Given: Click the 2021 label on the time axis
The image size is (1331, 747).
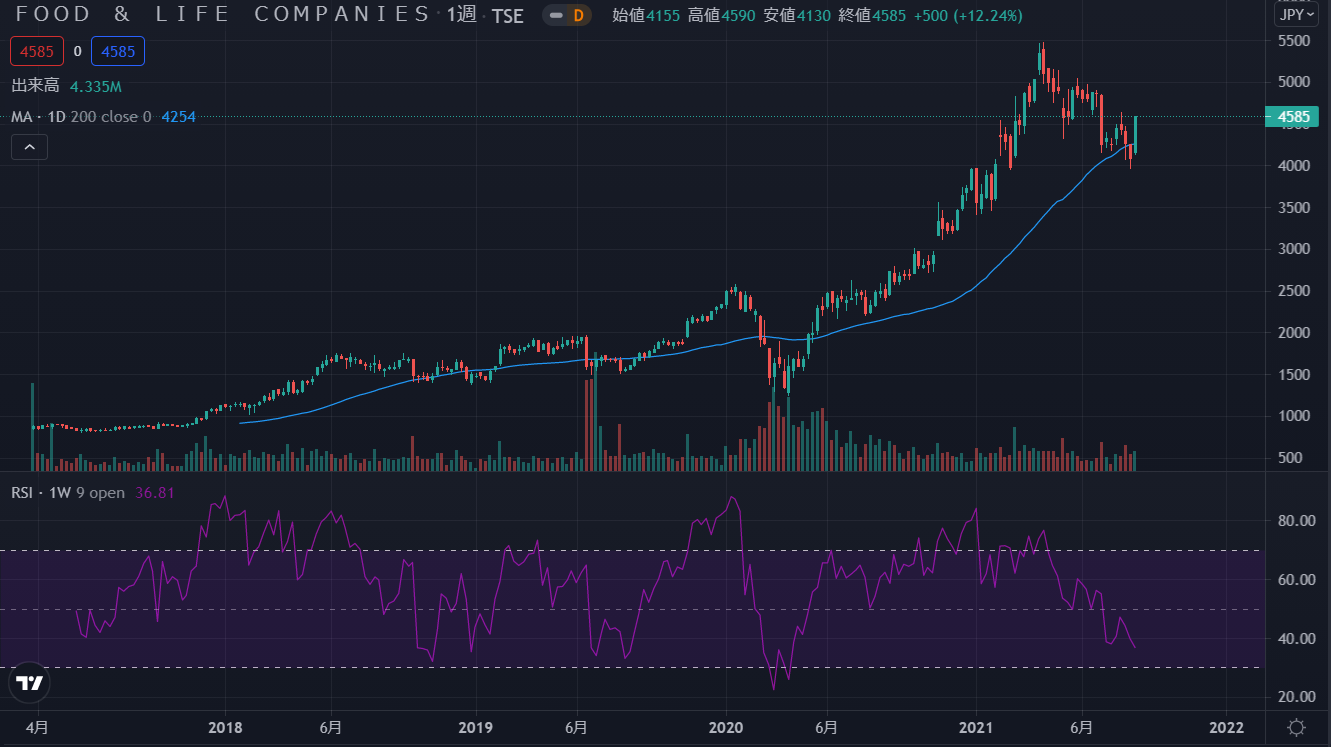Looking at the screenshot, I should (x=976, y=726).
